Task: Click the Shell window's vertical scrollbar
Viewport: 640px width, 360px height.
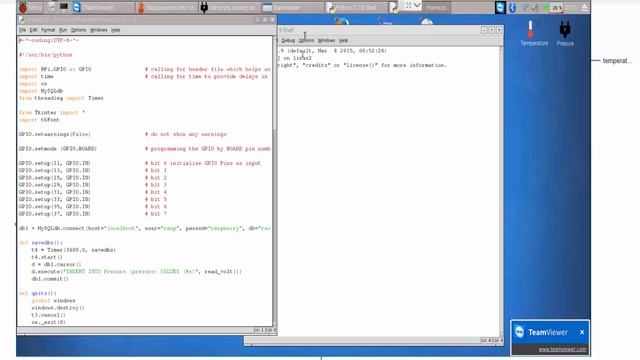Action: click(501, 191)
